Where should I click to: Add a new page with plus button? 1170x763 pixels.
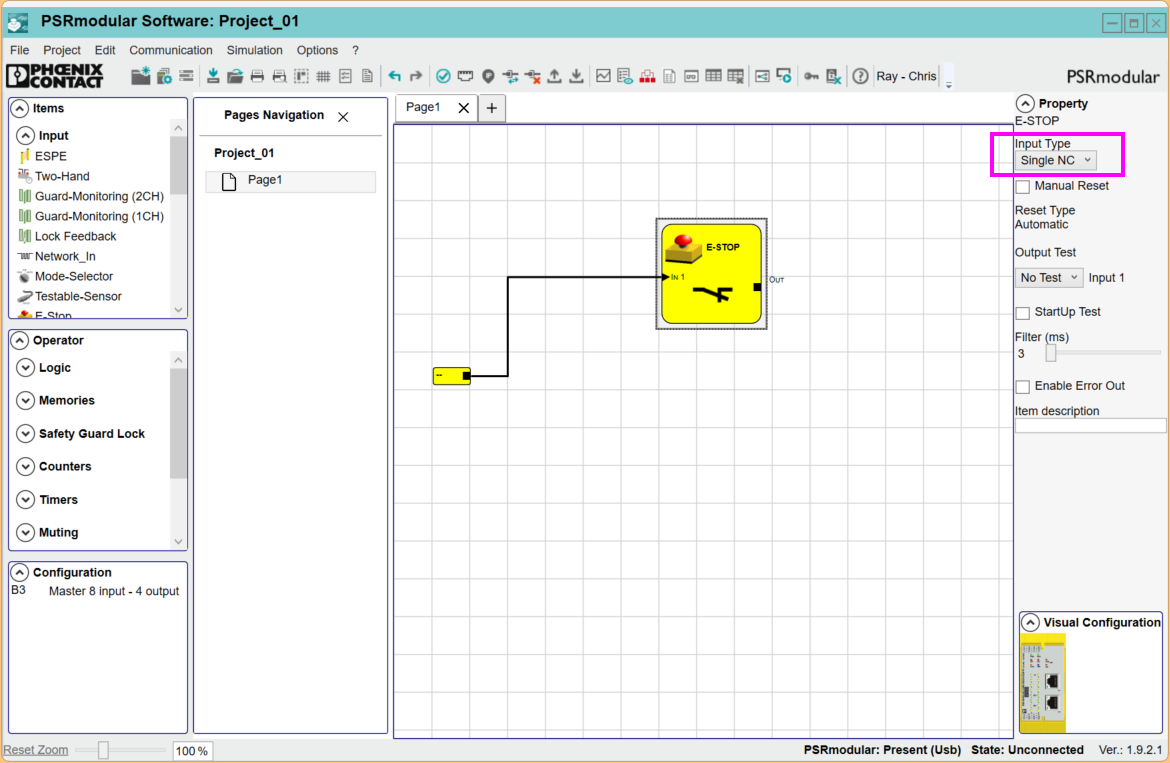point(492,108)
